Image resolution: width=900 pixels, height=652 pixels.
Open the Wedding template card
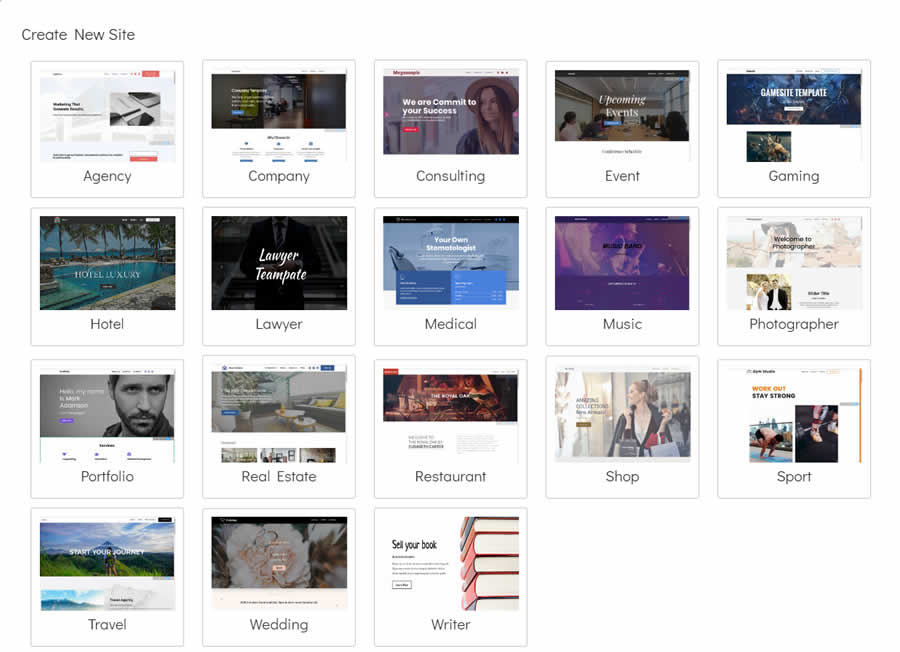(x=279, y=563)
